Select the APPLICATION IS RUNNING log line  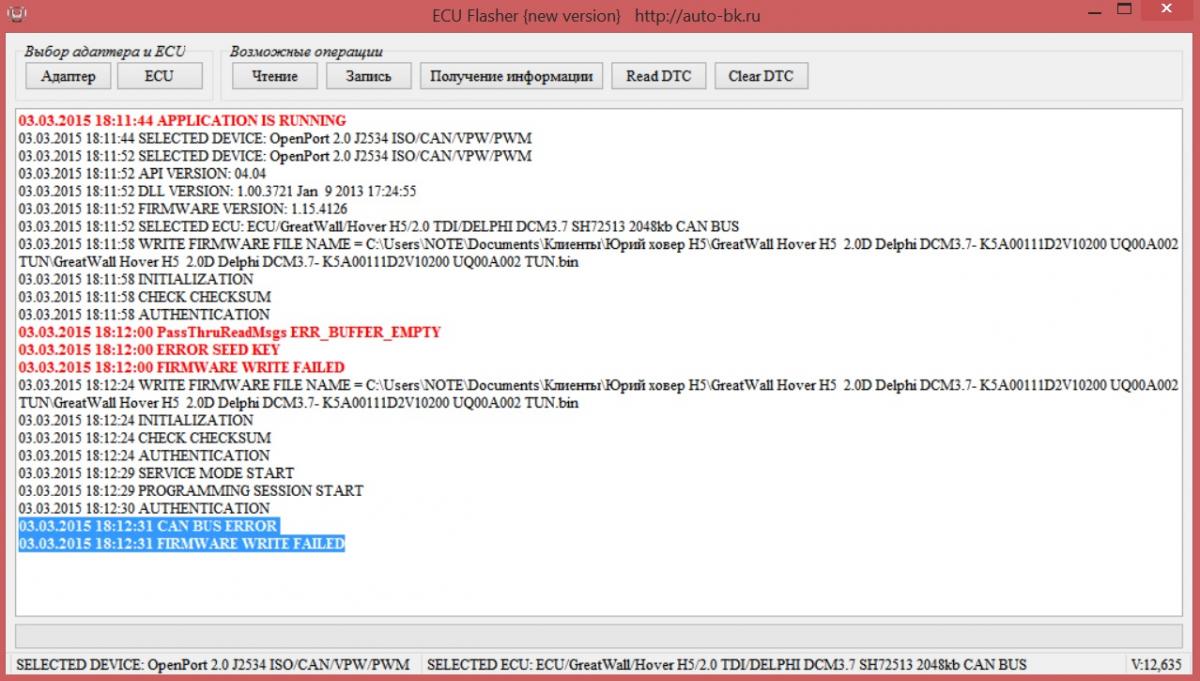(182, 120)
